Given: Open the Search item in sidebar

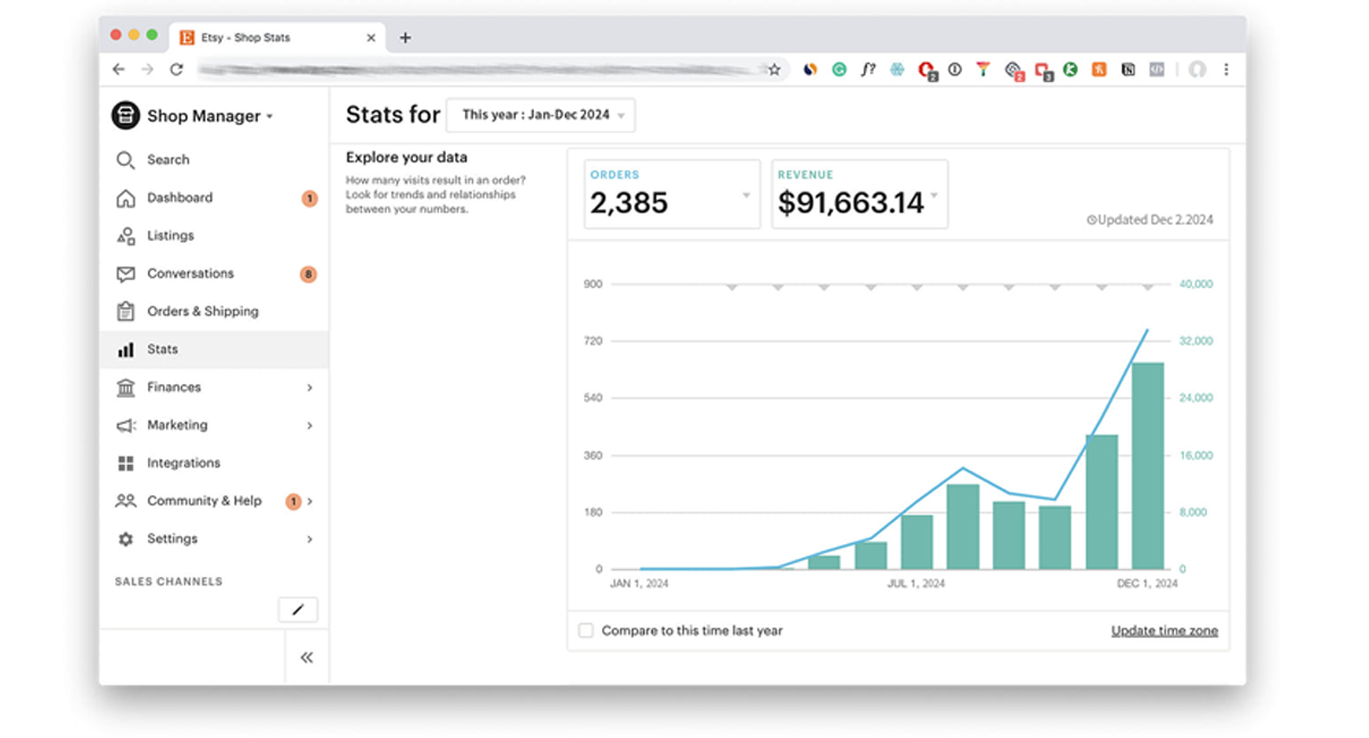Looking at the screenshot, I should pos(168,160).
